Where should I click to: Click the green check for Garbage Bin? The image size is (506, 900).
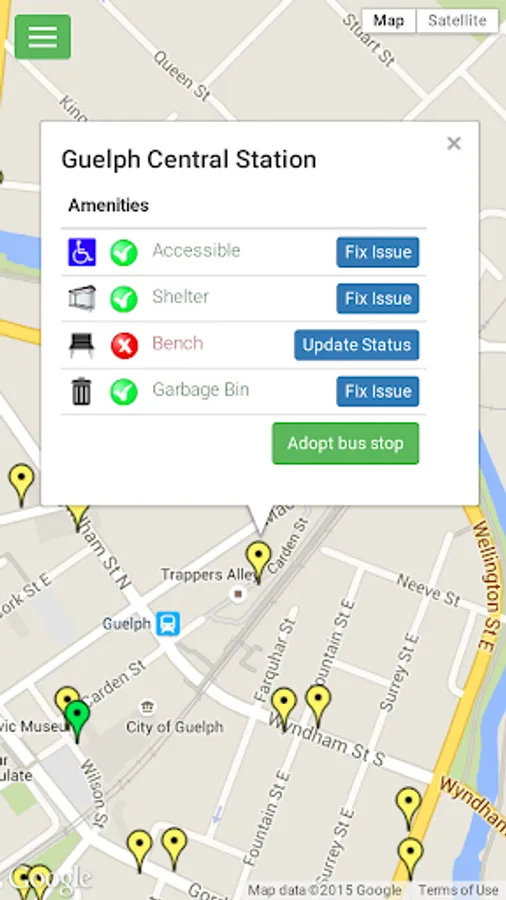pos(124,392)
